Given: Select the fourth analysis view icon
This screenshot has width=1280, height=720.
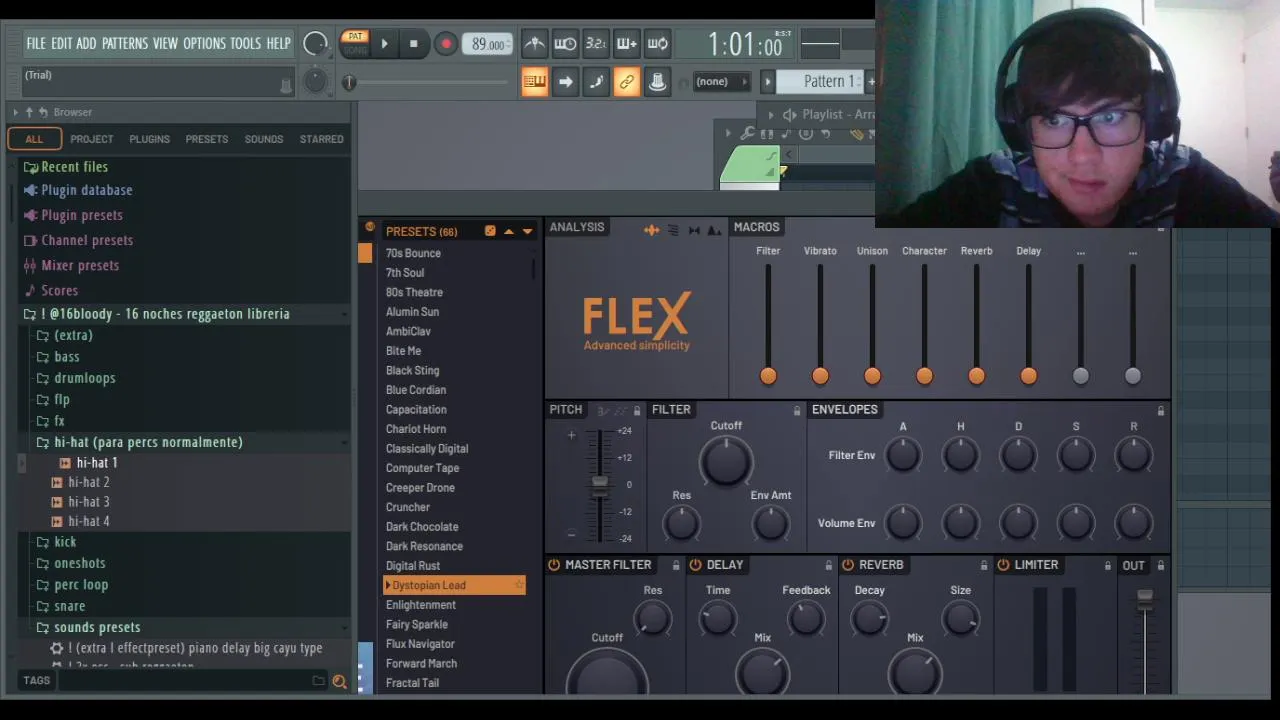Looking at the screenshot, I should point(714,231).
